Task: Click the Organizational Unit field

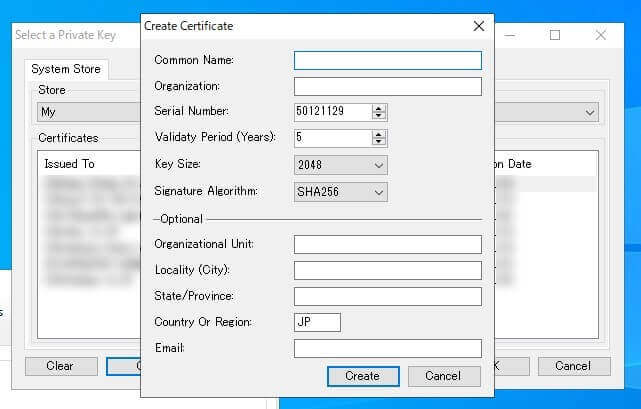Action: tap(388, 244)
